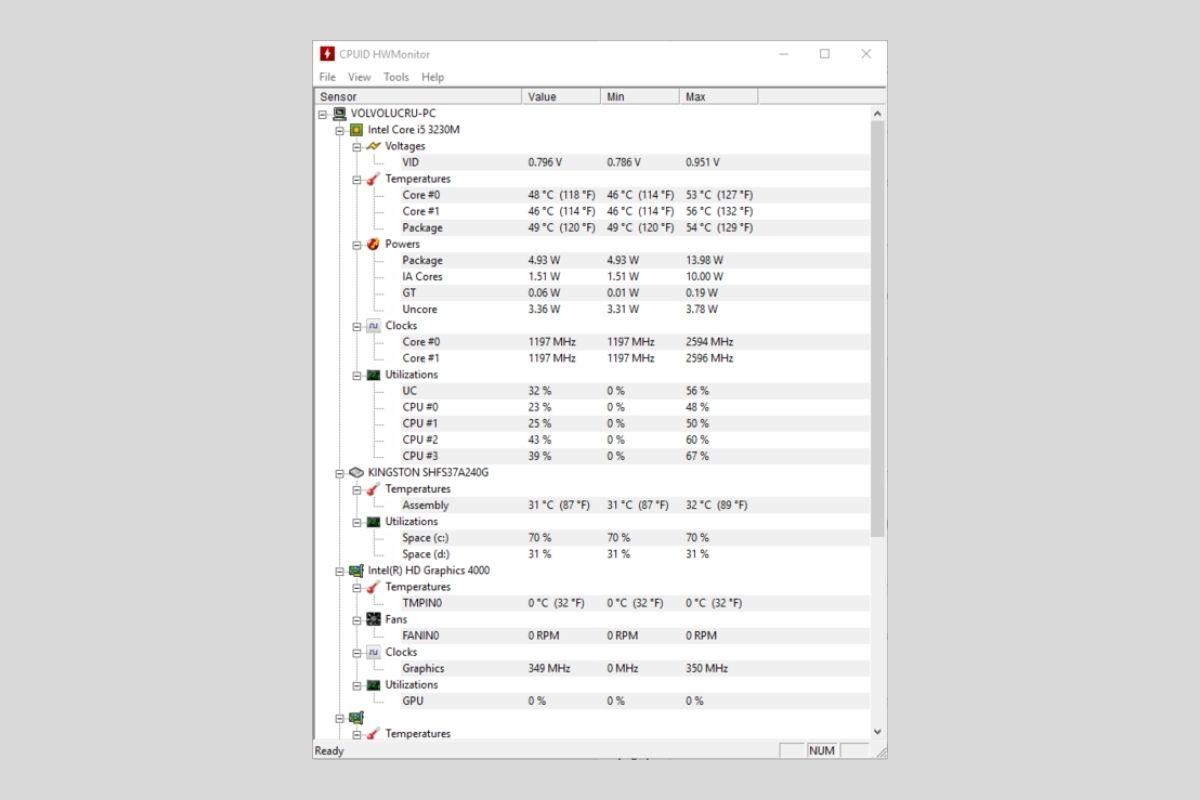Click the 2594 MHz max clock value

coord(709,342)
